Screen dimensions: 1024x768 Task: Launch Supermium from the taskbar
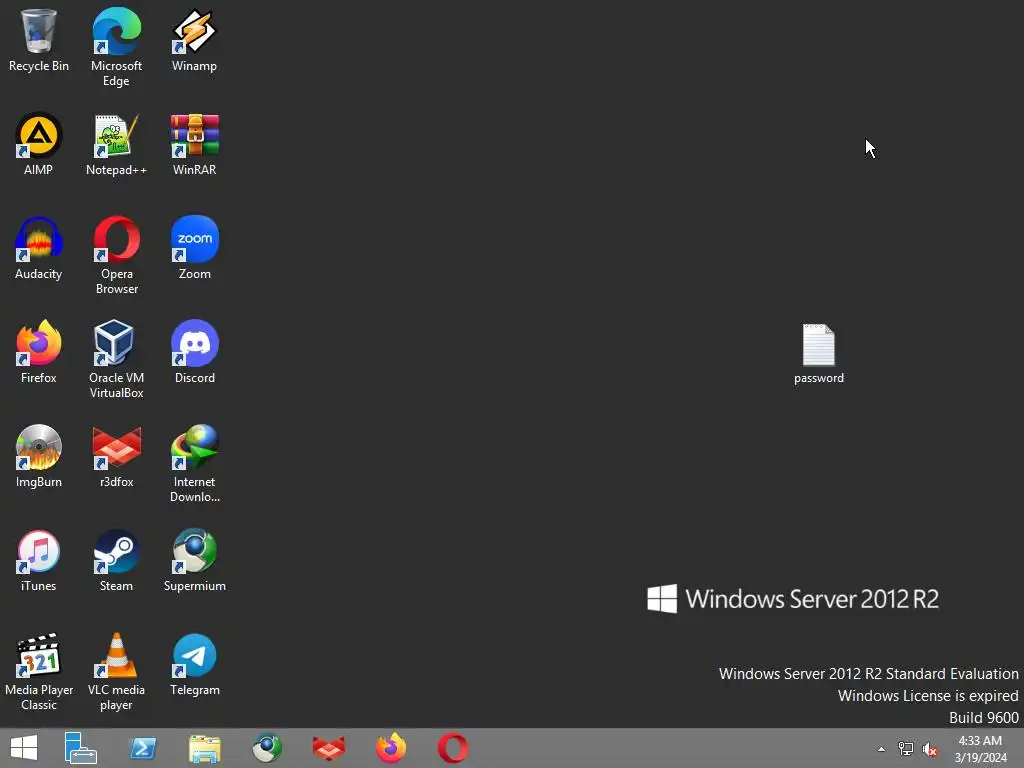coord(267,748)
